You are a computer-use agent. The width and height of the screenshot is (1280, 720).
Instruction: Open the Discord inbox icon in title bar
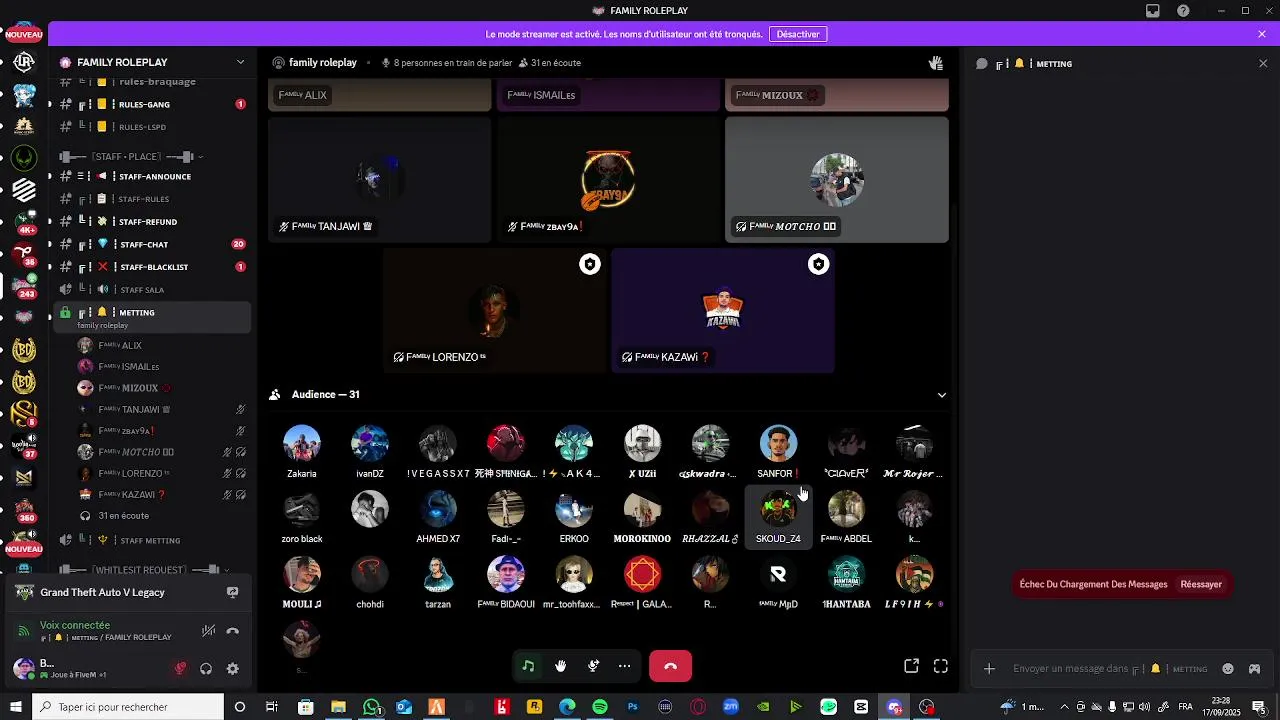tap(1153, 11)
